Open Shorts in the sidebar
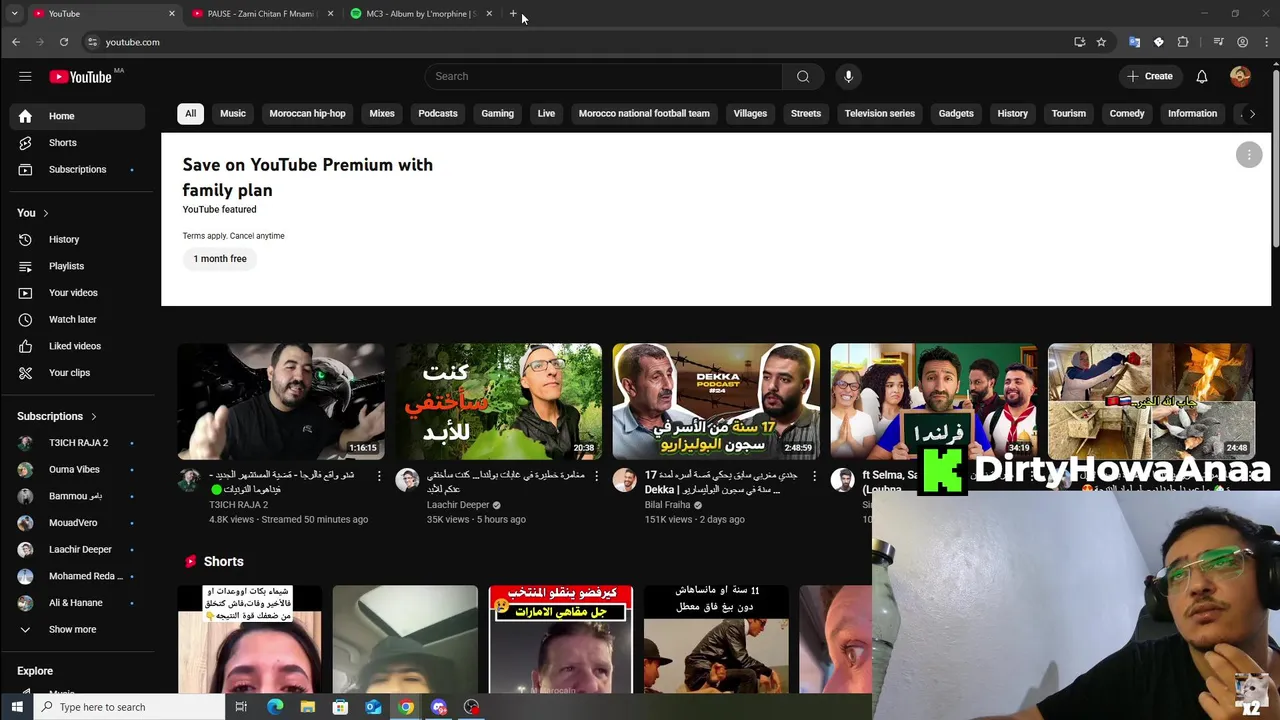Screen dimensions: 1280x720 click(77, 143)
